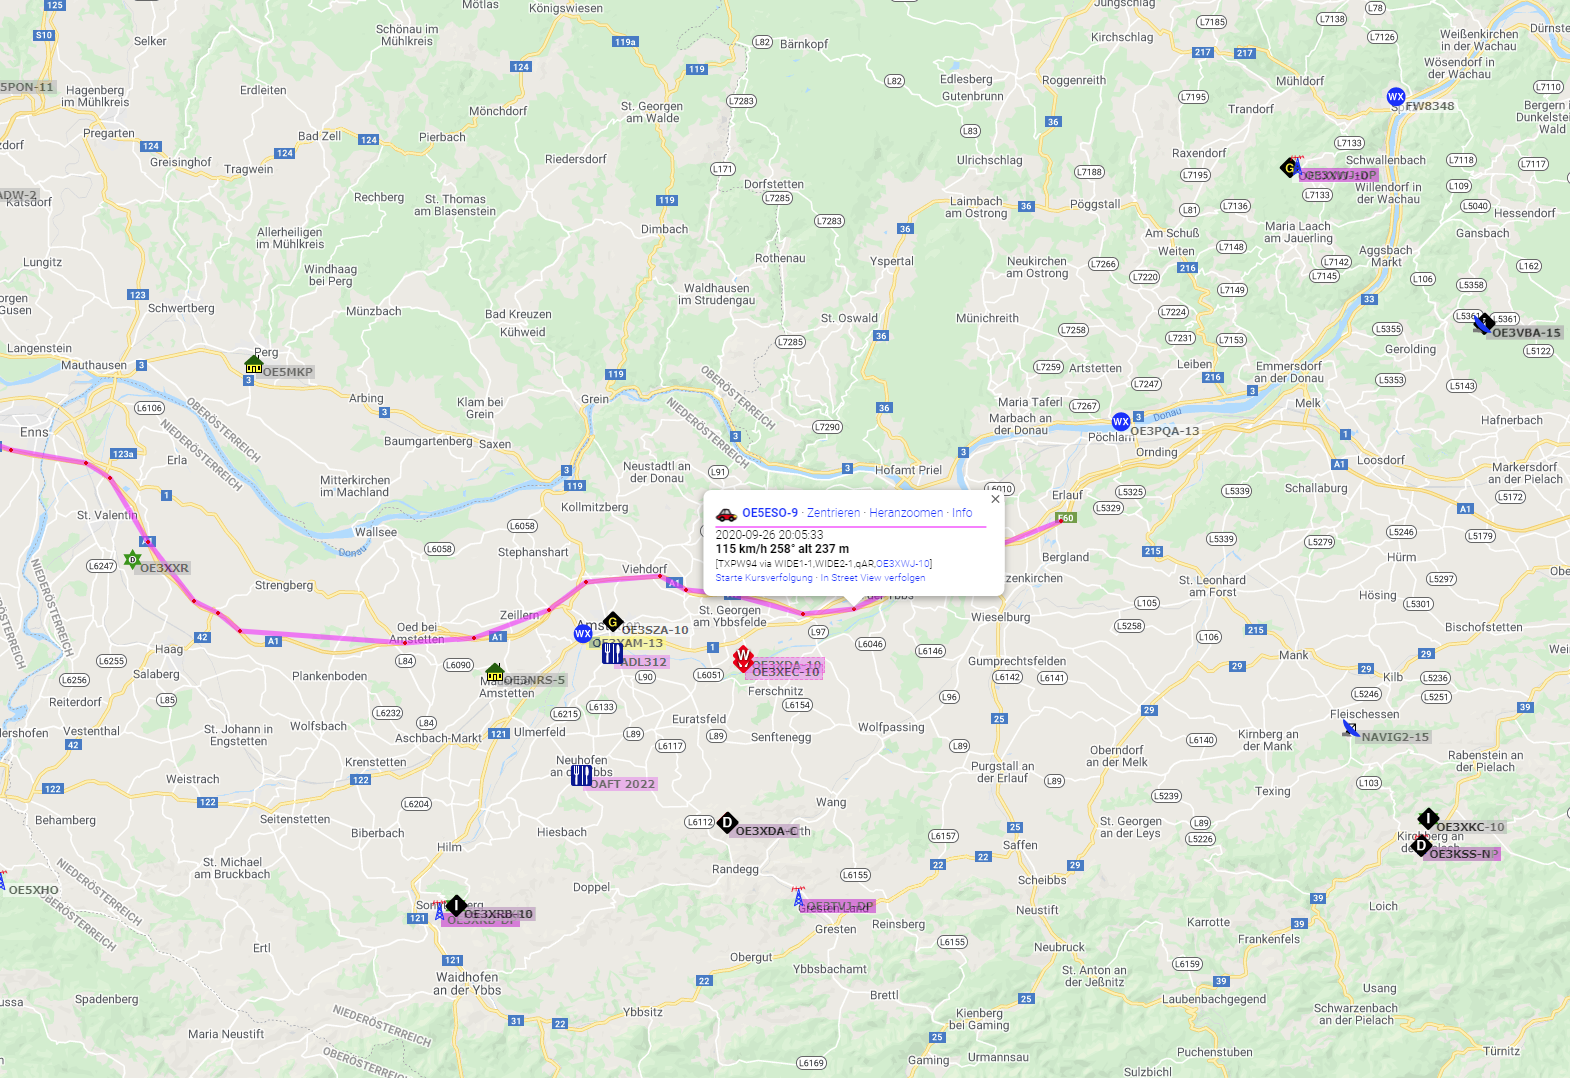The image size is (1570, 1078).
Task: Select the black diamond icon of OE3XDA-C
Action: click(x=728, y=822)
